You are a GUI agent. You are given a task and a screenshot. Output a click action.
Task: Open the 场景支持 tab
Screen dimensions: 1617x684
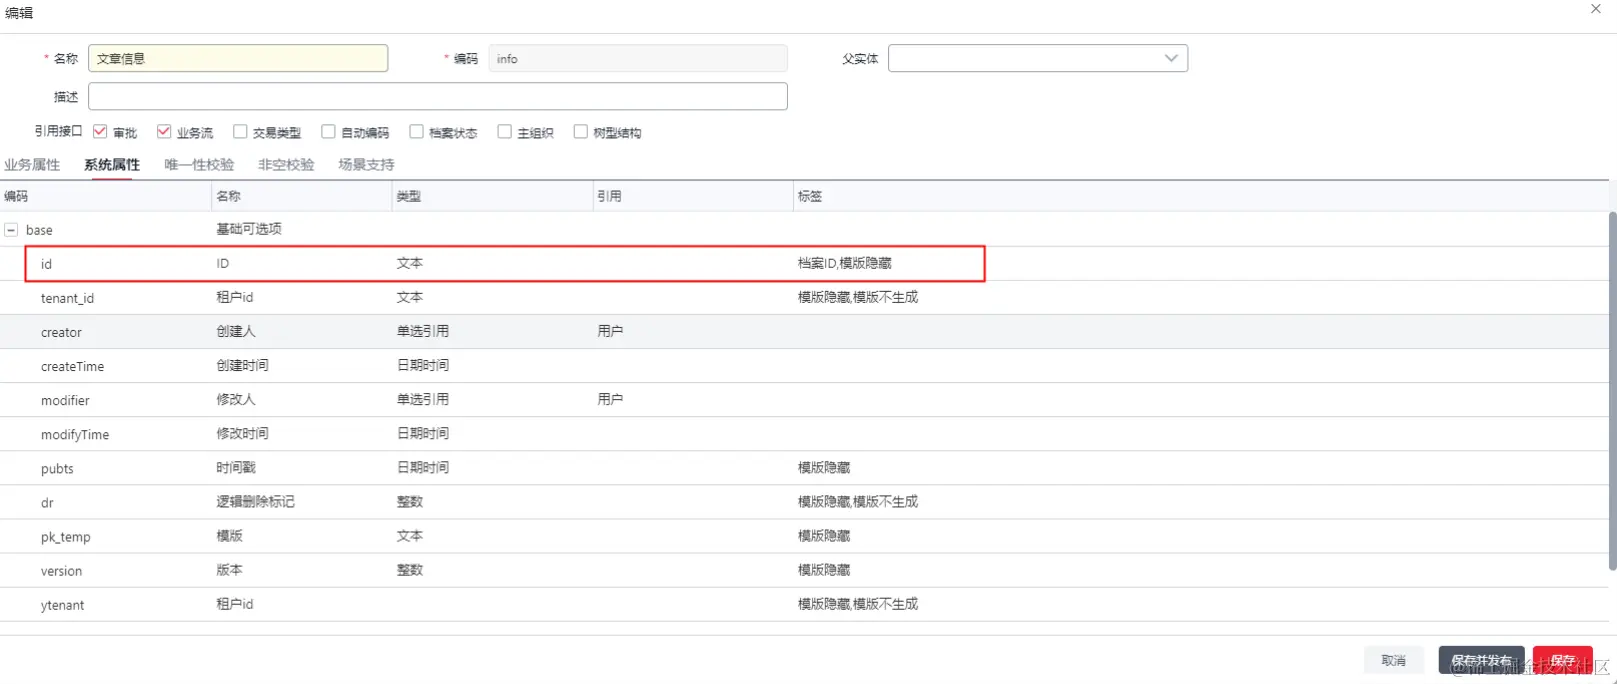tap(366, 165)
